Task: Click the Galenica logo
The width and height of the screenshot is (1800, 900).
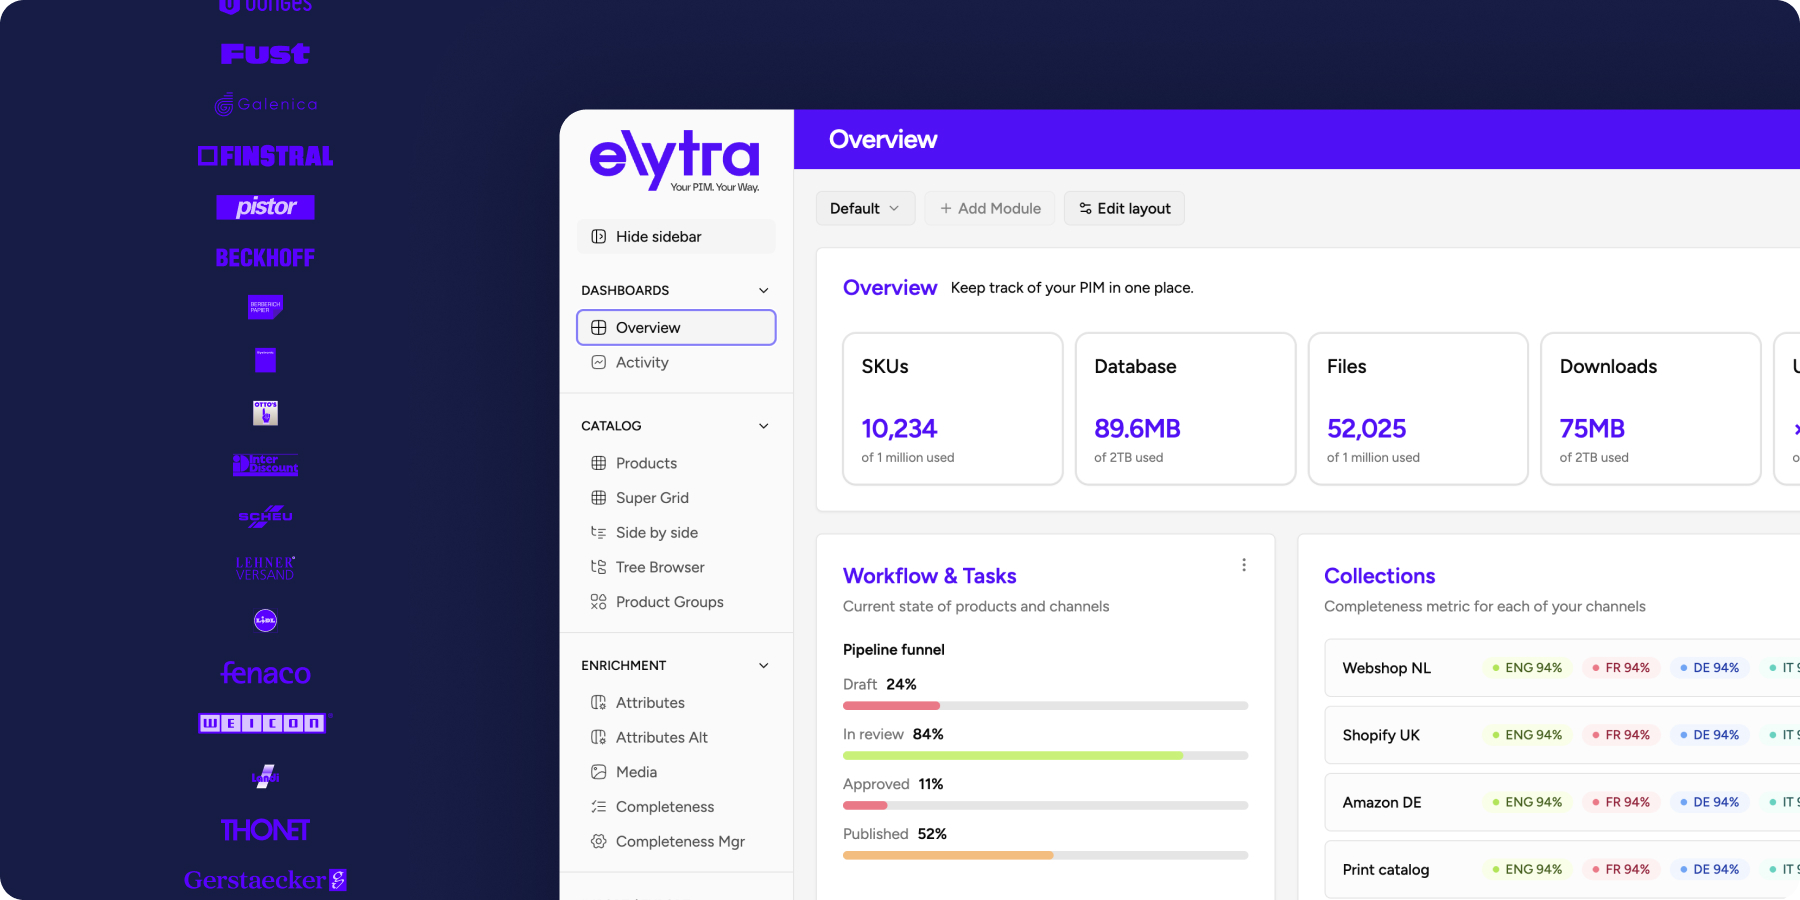Action: coord(265,104)
